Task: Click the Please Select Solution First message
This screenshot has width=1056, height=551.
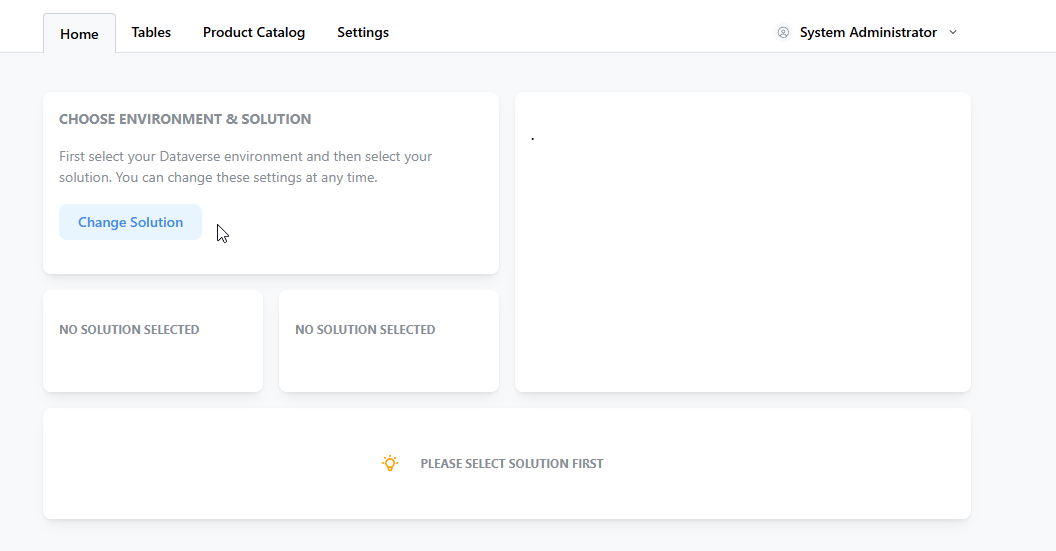Action: (x=512, y=463)
